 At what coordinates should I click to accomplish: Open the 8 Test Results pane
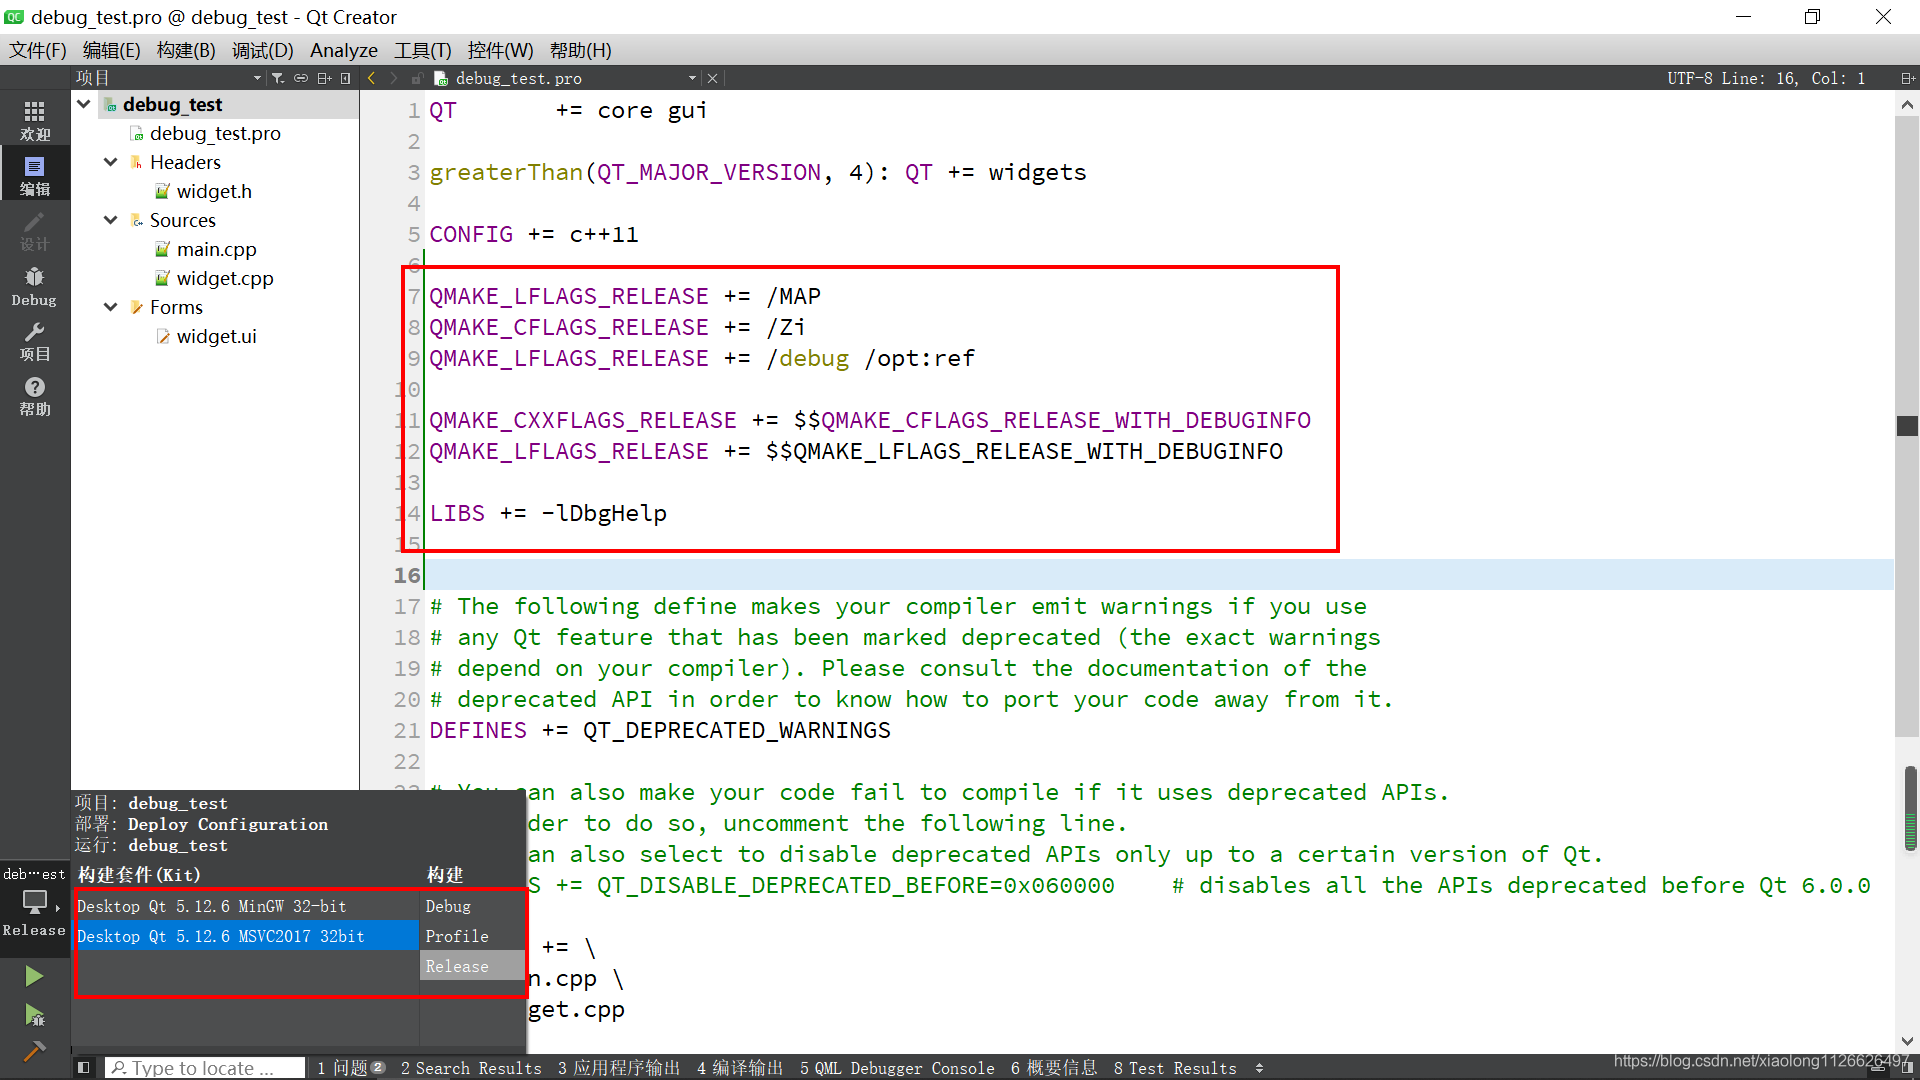[x=1176, y=1067]
